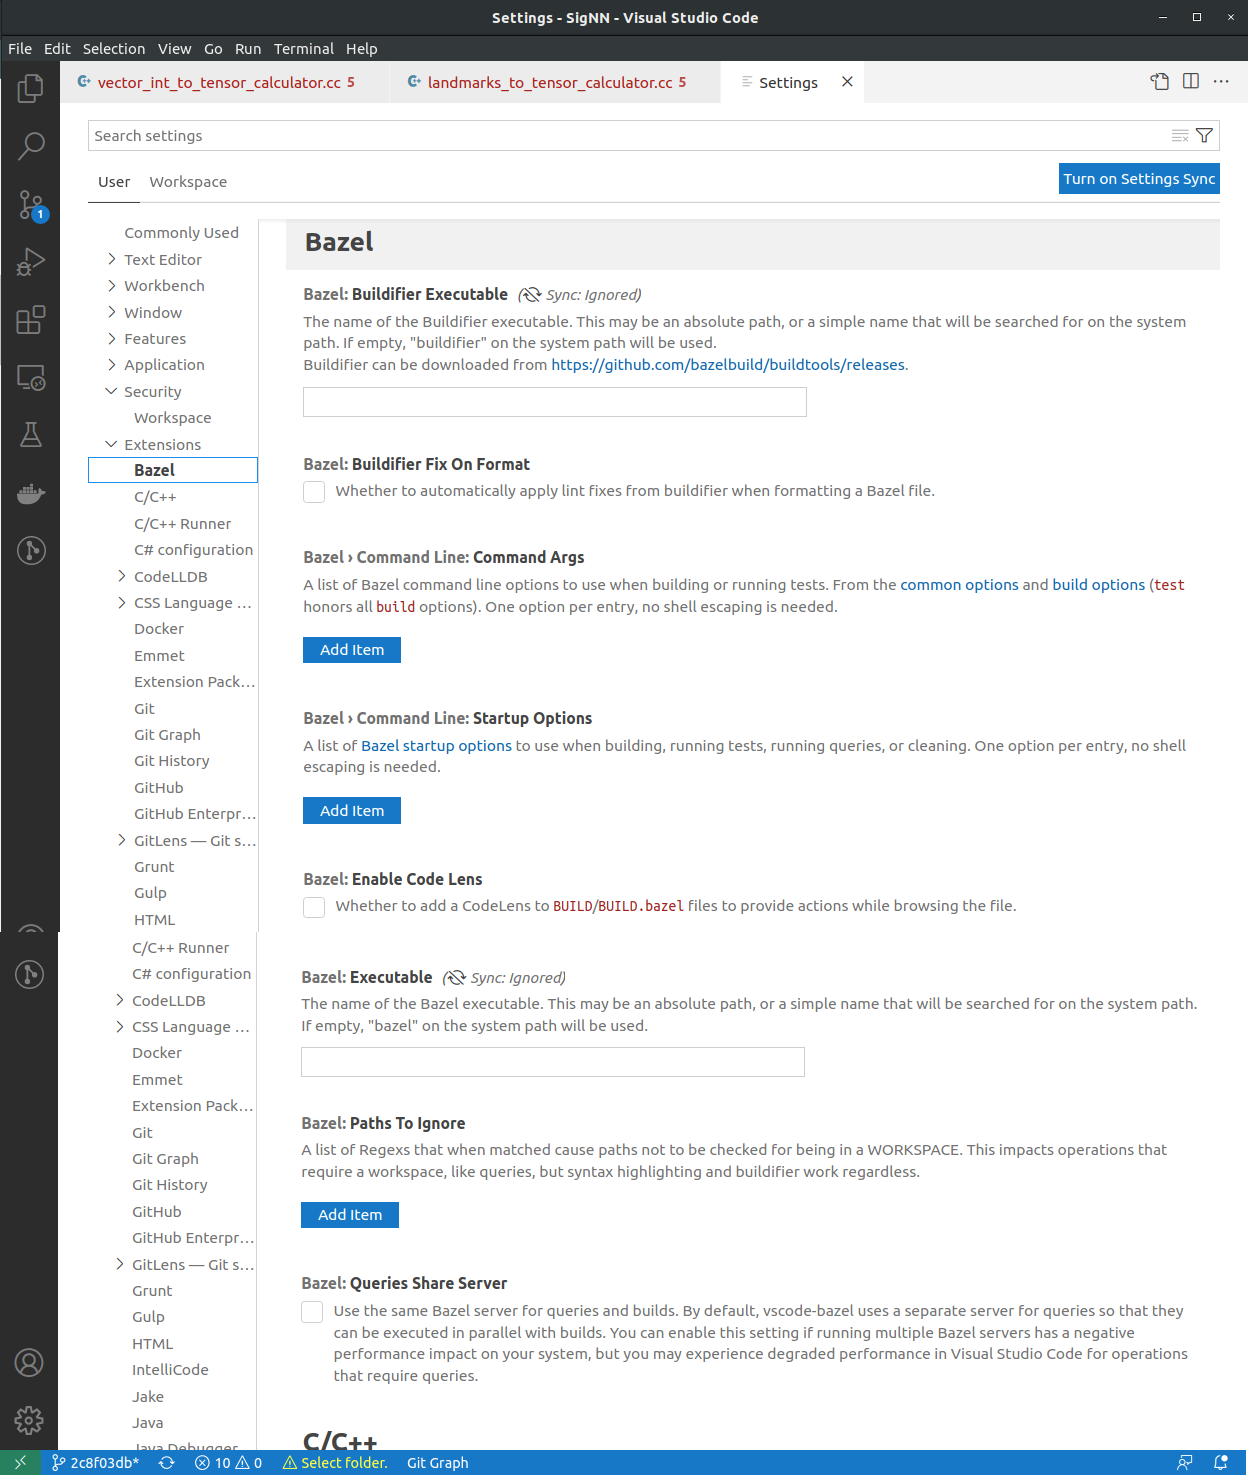Click the Bazel Executable text field

pyautogui.click(x=553, y=1062)
